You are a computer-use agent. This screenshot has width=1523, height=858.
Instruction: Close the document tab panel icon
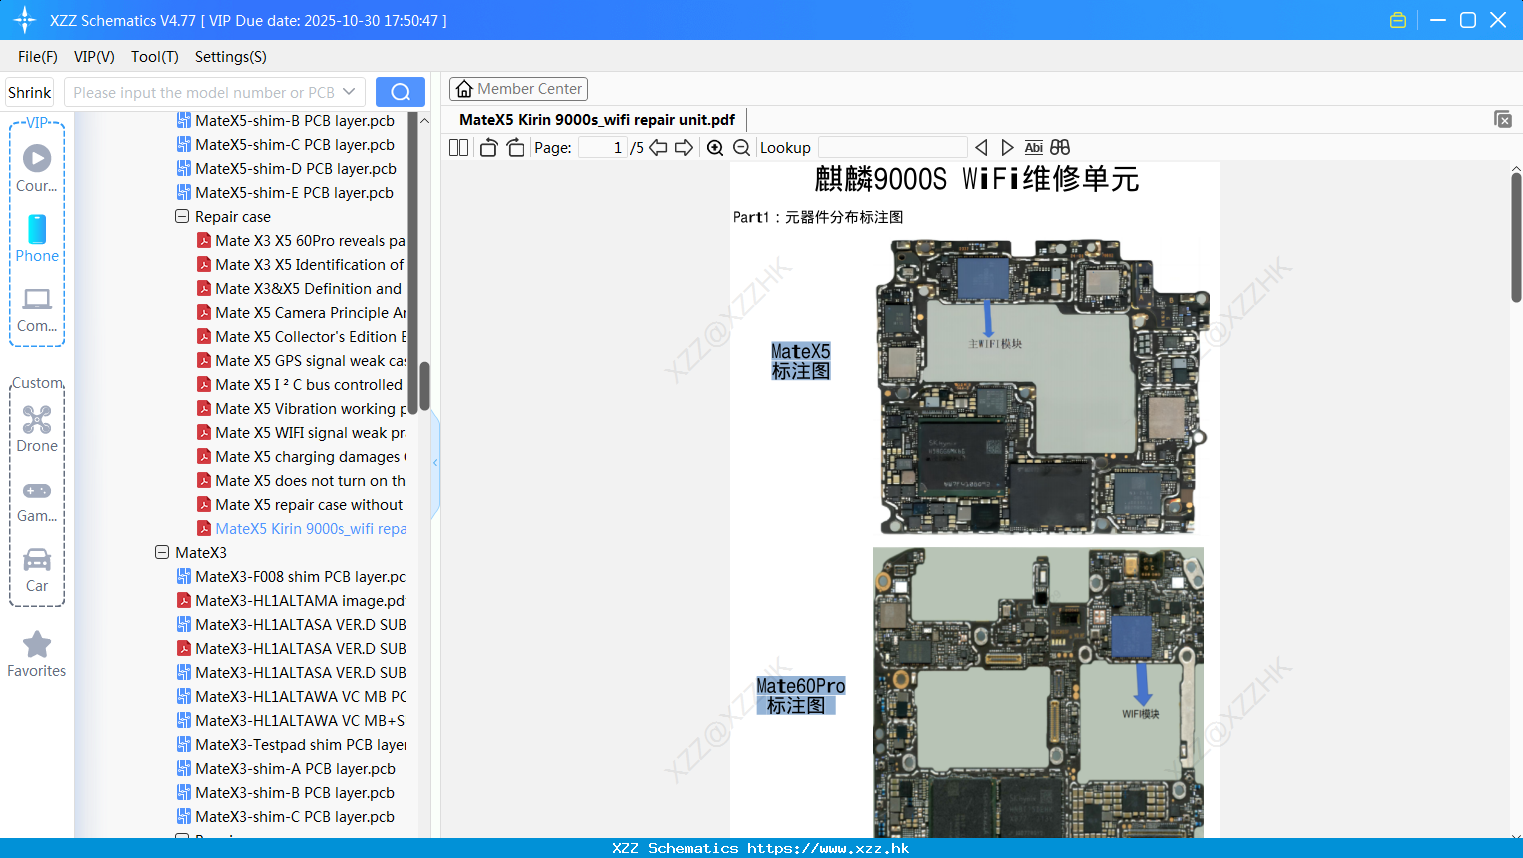(1502, 119)
